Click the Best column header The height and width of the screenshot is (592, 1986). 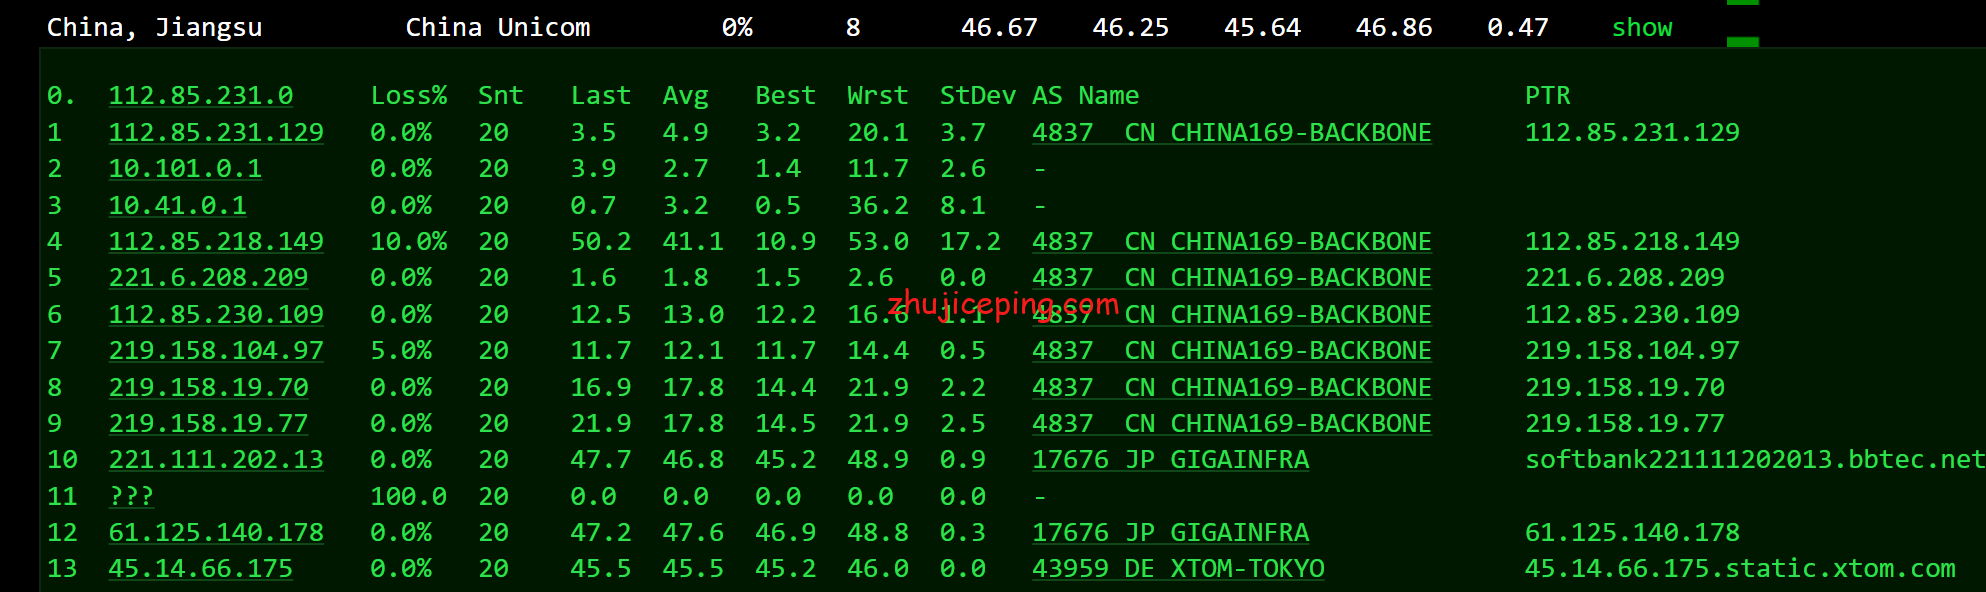pyautogui.click(x=786, y=96)
